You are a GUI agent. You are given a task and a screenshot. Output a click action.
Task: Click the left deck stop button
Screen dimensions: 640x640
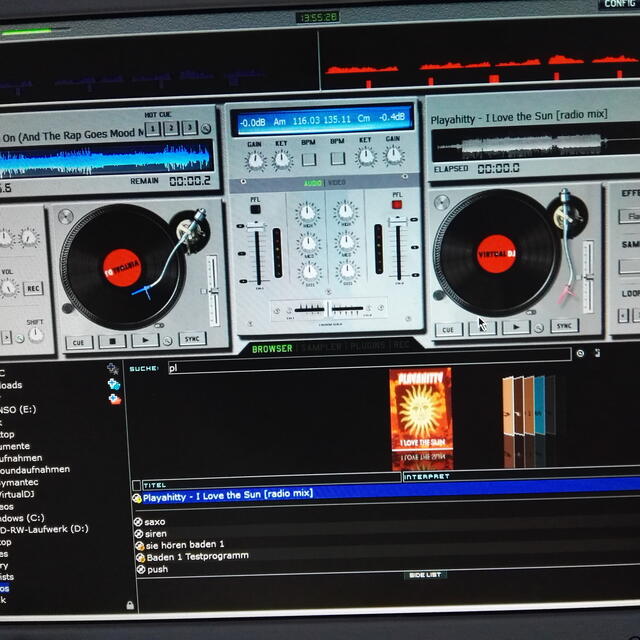[x=113, y=341]
